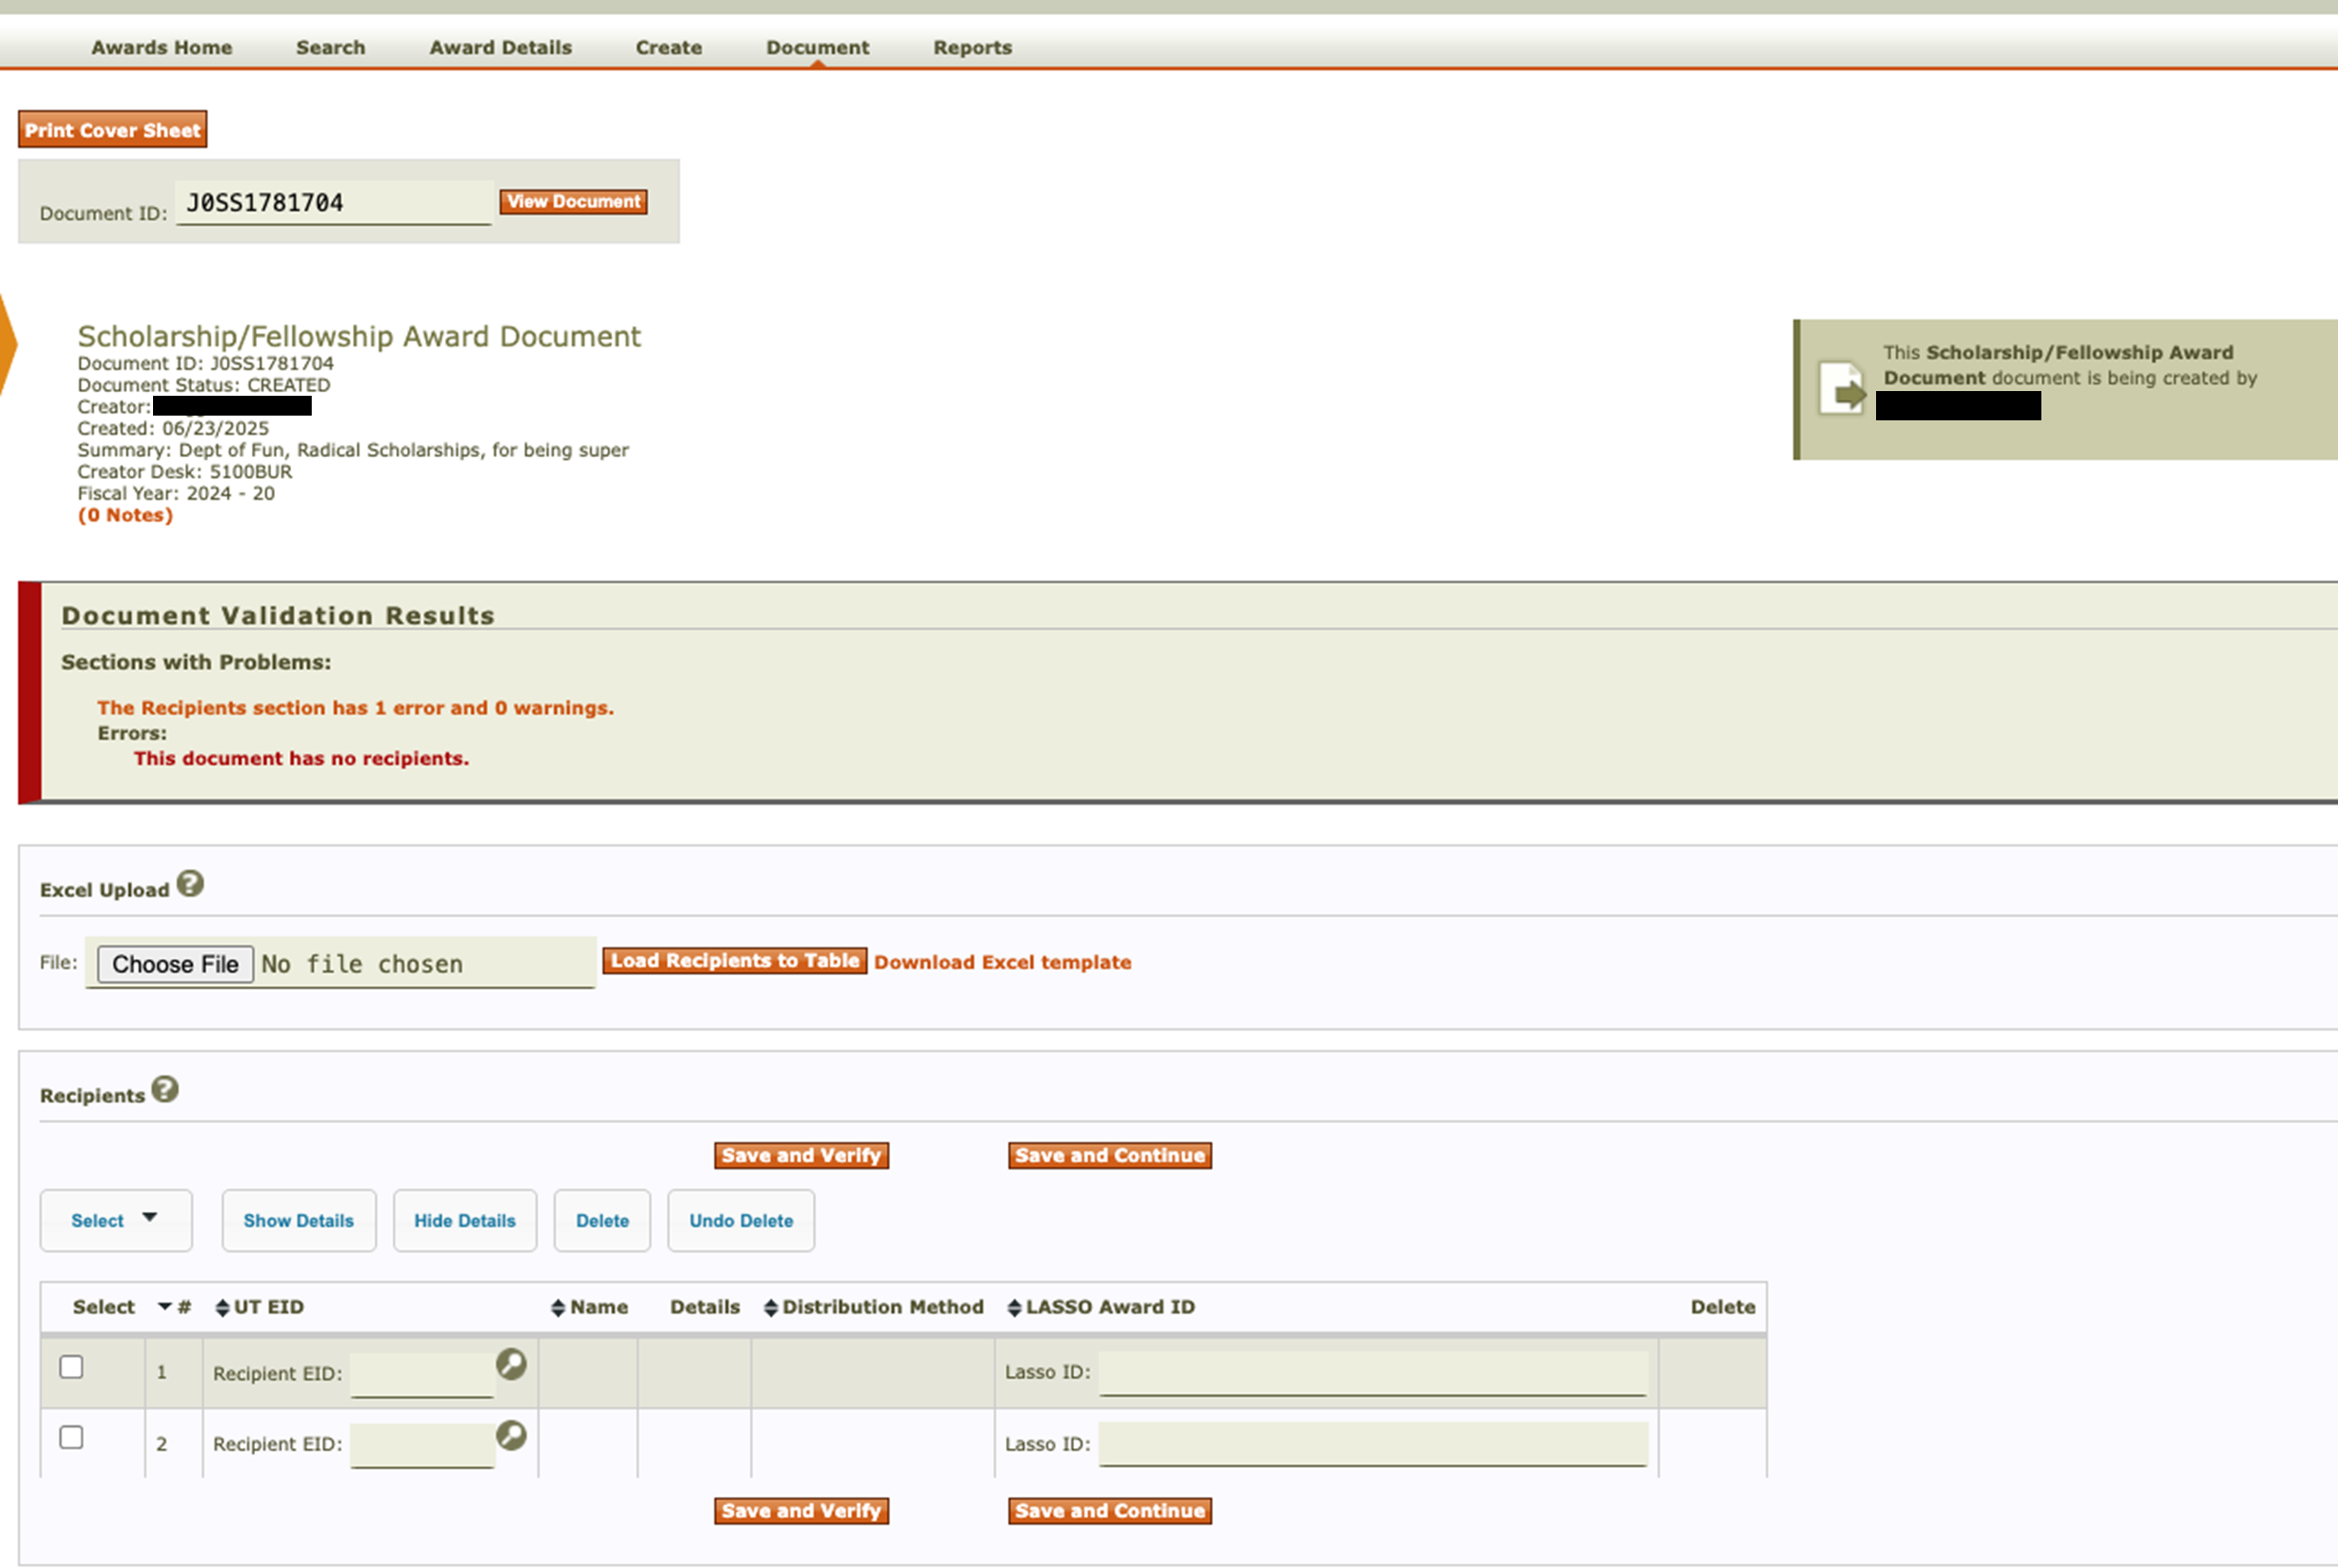Sort by LASSO Award ID column arrows
Viewport: 2338px width, 1568px height.
(x=1014, y=1307)
